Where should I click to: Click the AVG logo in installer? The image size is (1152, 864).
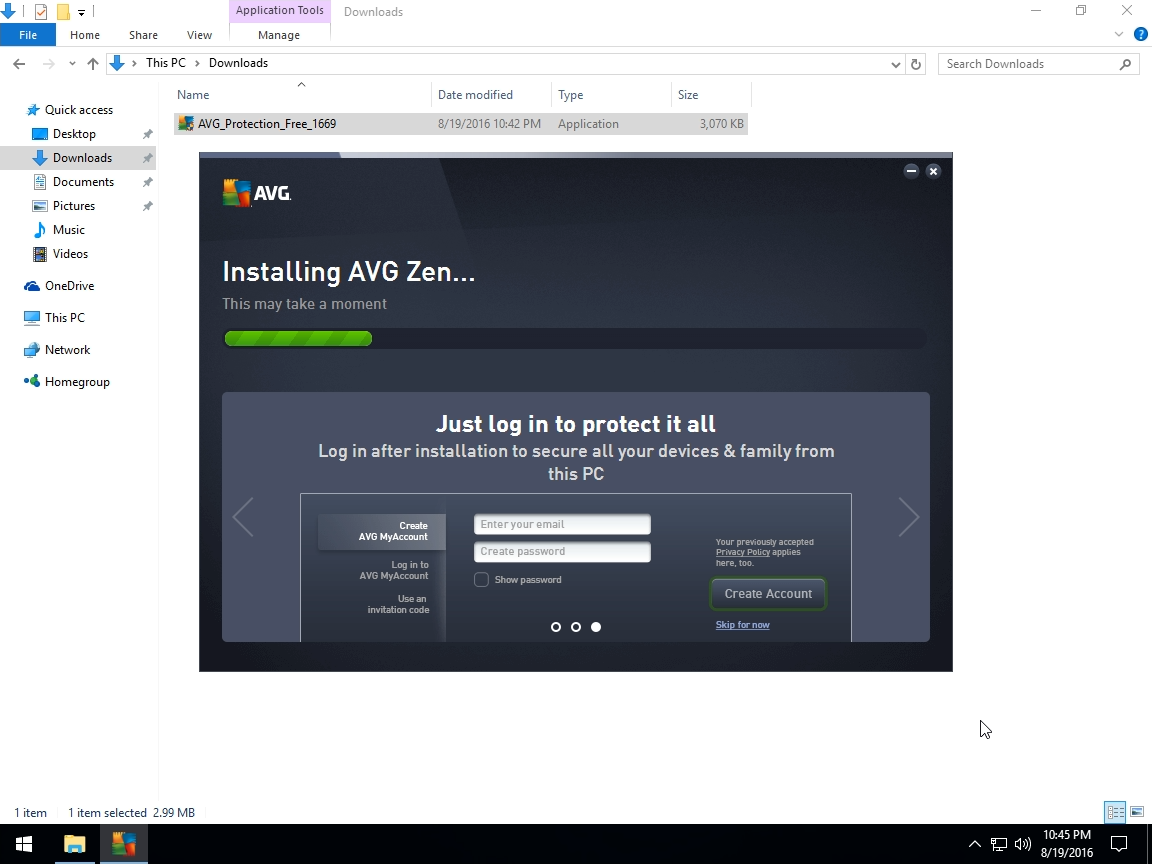256,192
